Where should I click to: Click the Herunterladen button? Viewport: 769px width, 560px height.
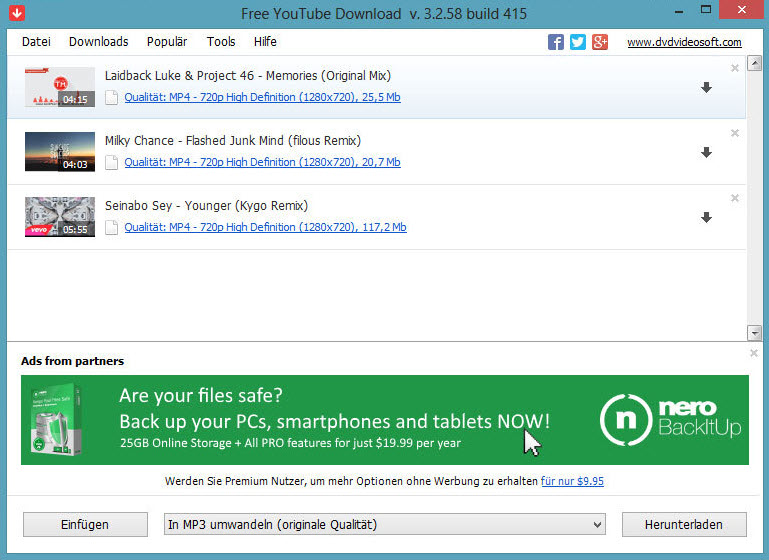point(684,525)
